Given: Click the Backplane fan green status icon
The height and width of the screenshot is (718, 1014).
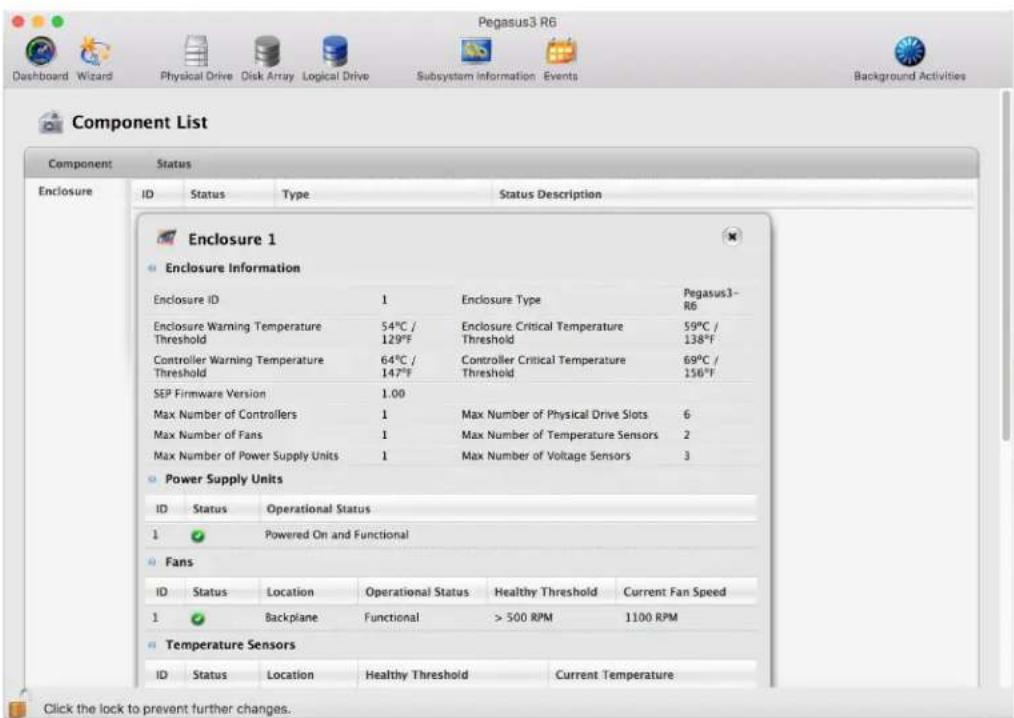Looking at the screenshot, I should click(x=198, y=618).
